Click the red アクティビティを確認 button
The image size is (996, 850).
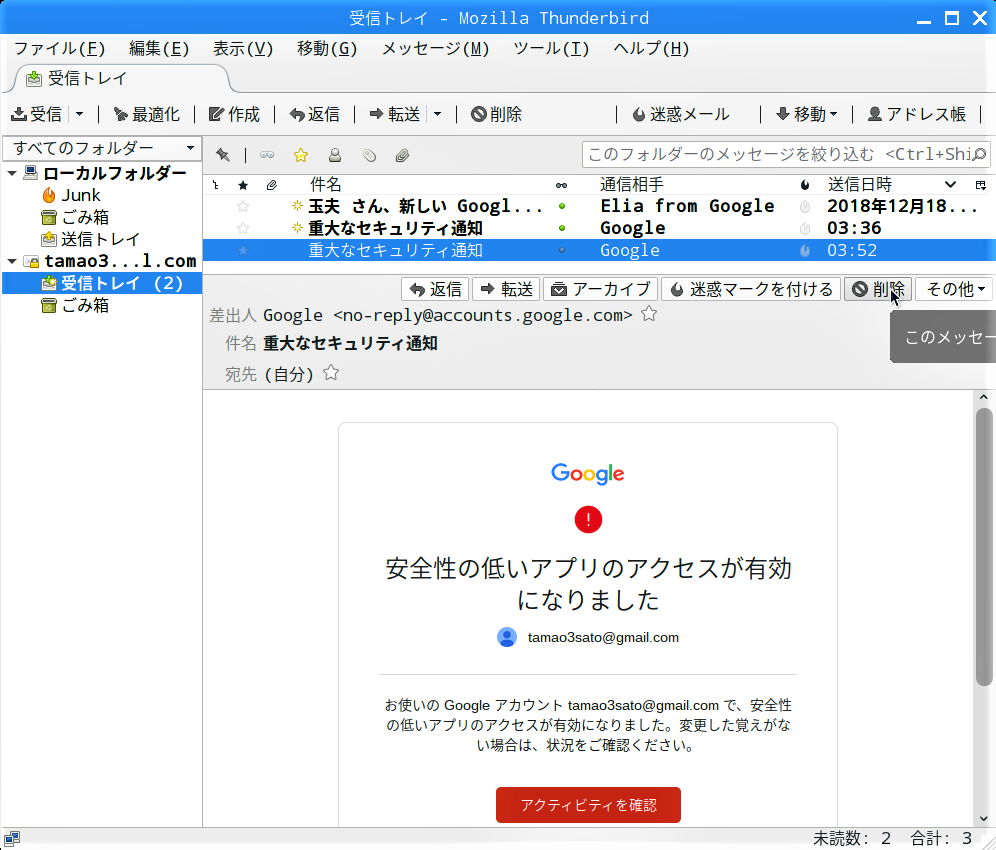(588, 805)
